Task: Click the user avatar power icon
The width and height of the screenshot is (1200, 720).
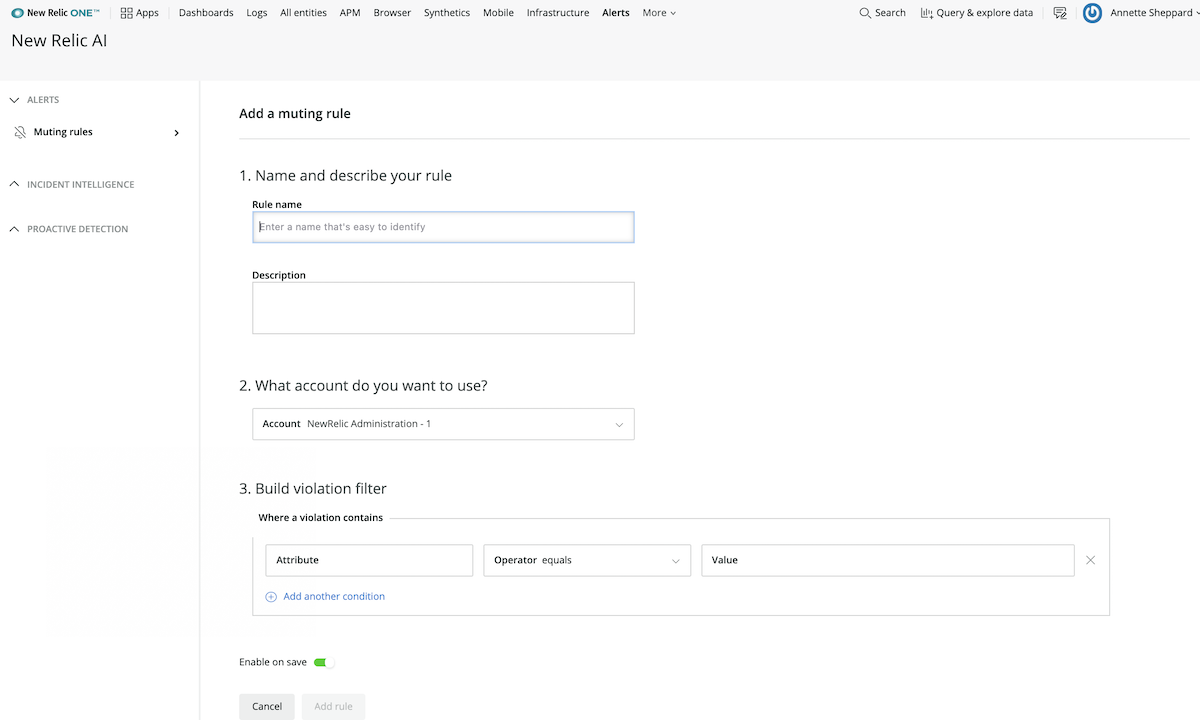Action: [1092, 13]
